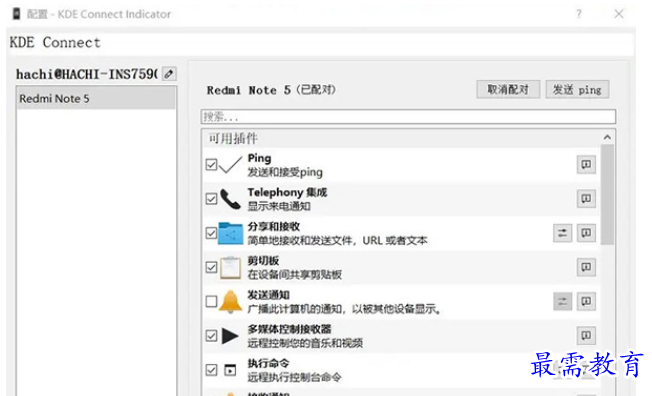
Task: Uncheck the 多媒体控制接收器 checkbox
Action: coord(211,335)
